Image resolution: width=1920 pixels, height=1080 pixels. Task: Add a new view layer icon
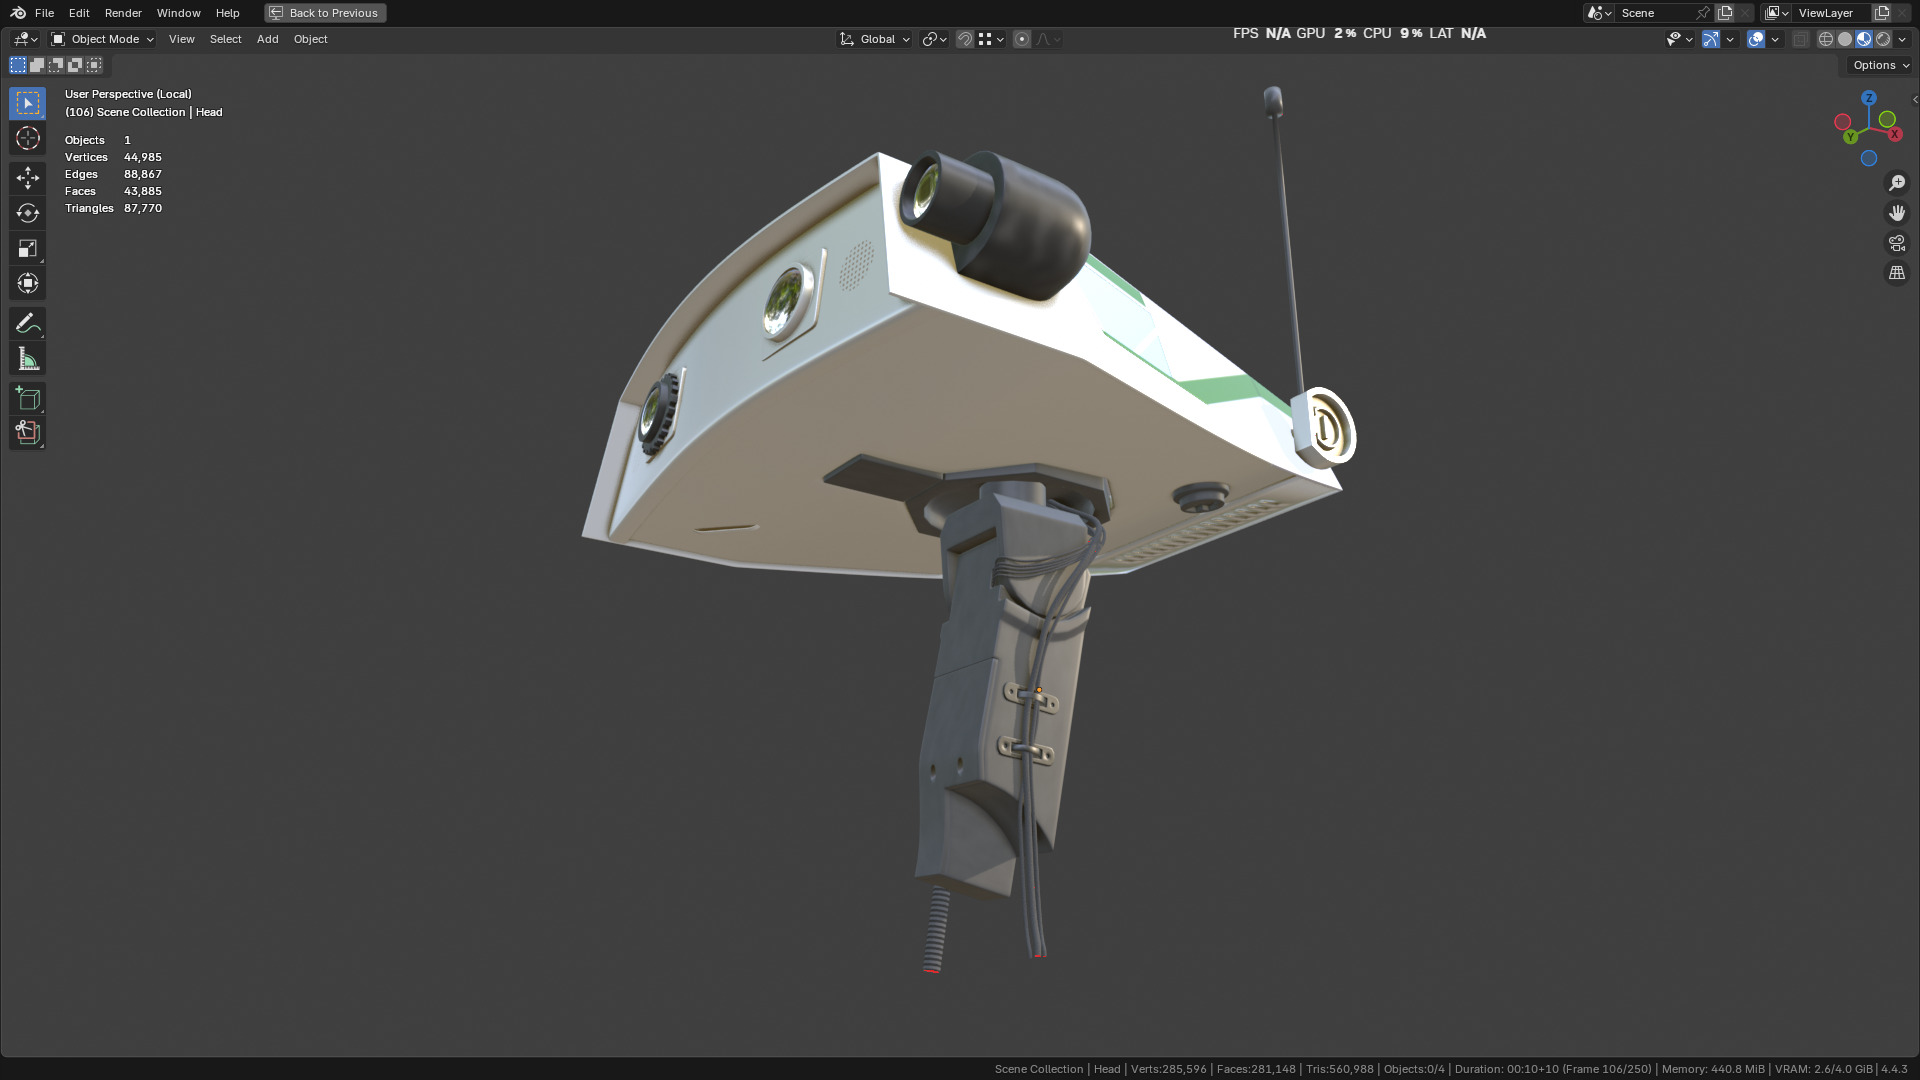click(x=1882, y=13)
